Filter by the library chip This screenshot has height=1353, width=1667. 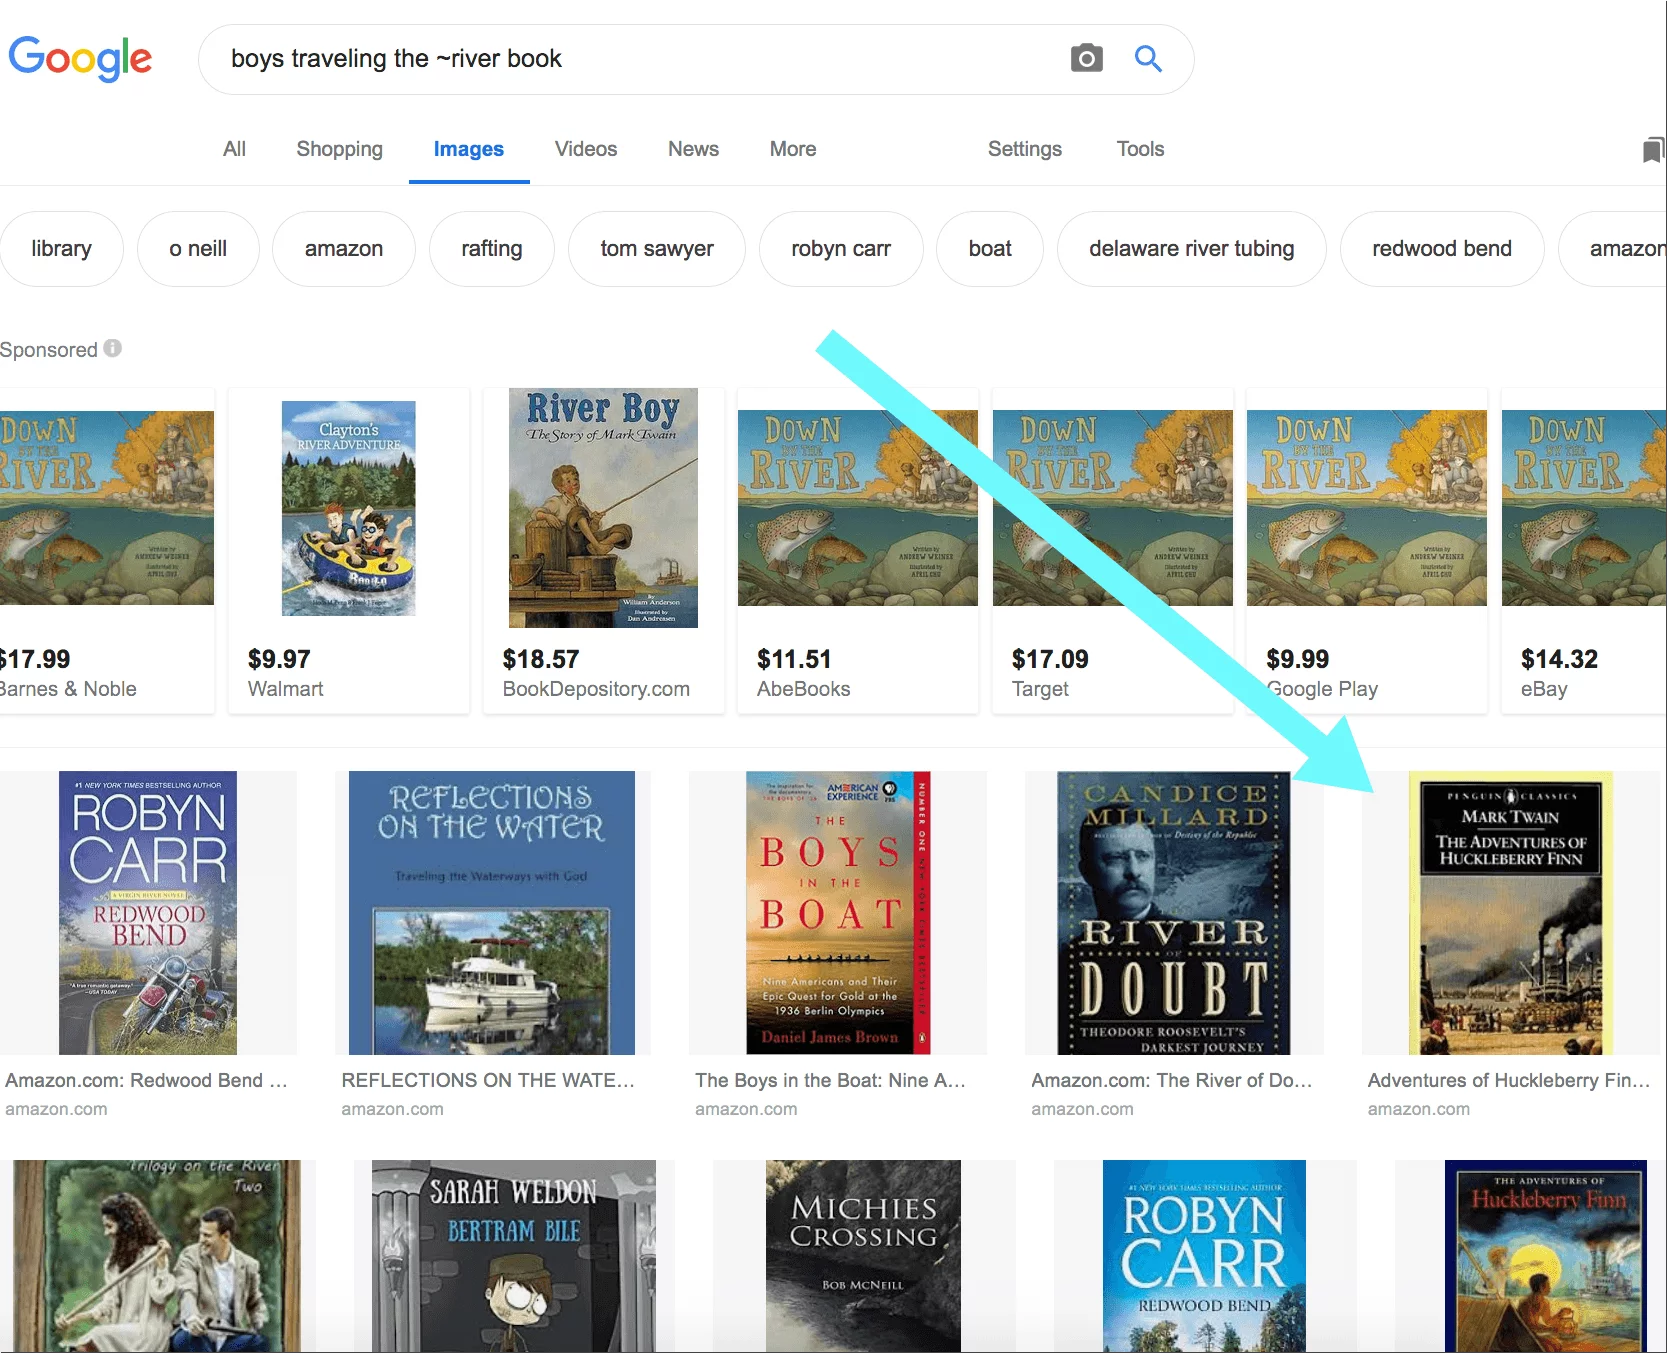point(61,249)
